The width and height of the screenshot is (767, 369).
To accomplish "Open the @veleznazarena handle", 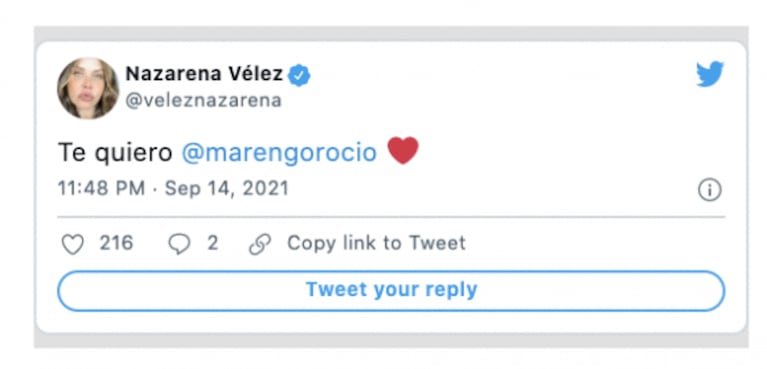I will tap(203, 100).
